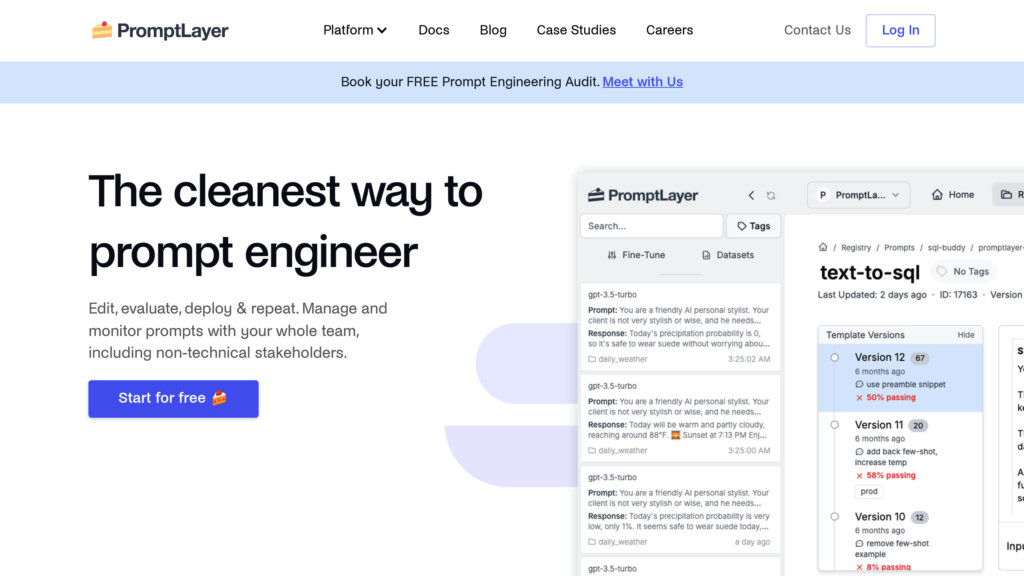Click the text-to-sql prompt title

pyautogui.click(x=869, y=272)
